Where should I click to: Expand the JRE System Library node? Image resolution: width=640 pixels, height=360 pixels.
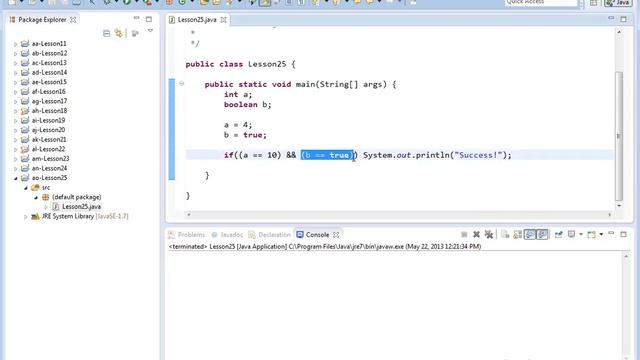(x=26, y=217)
